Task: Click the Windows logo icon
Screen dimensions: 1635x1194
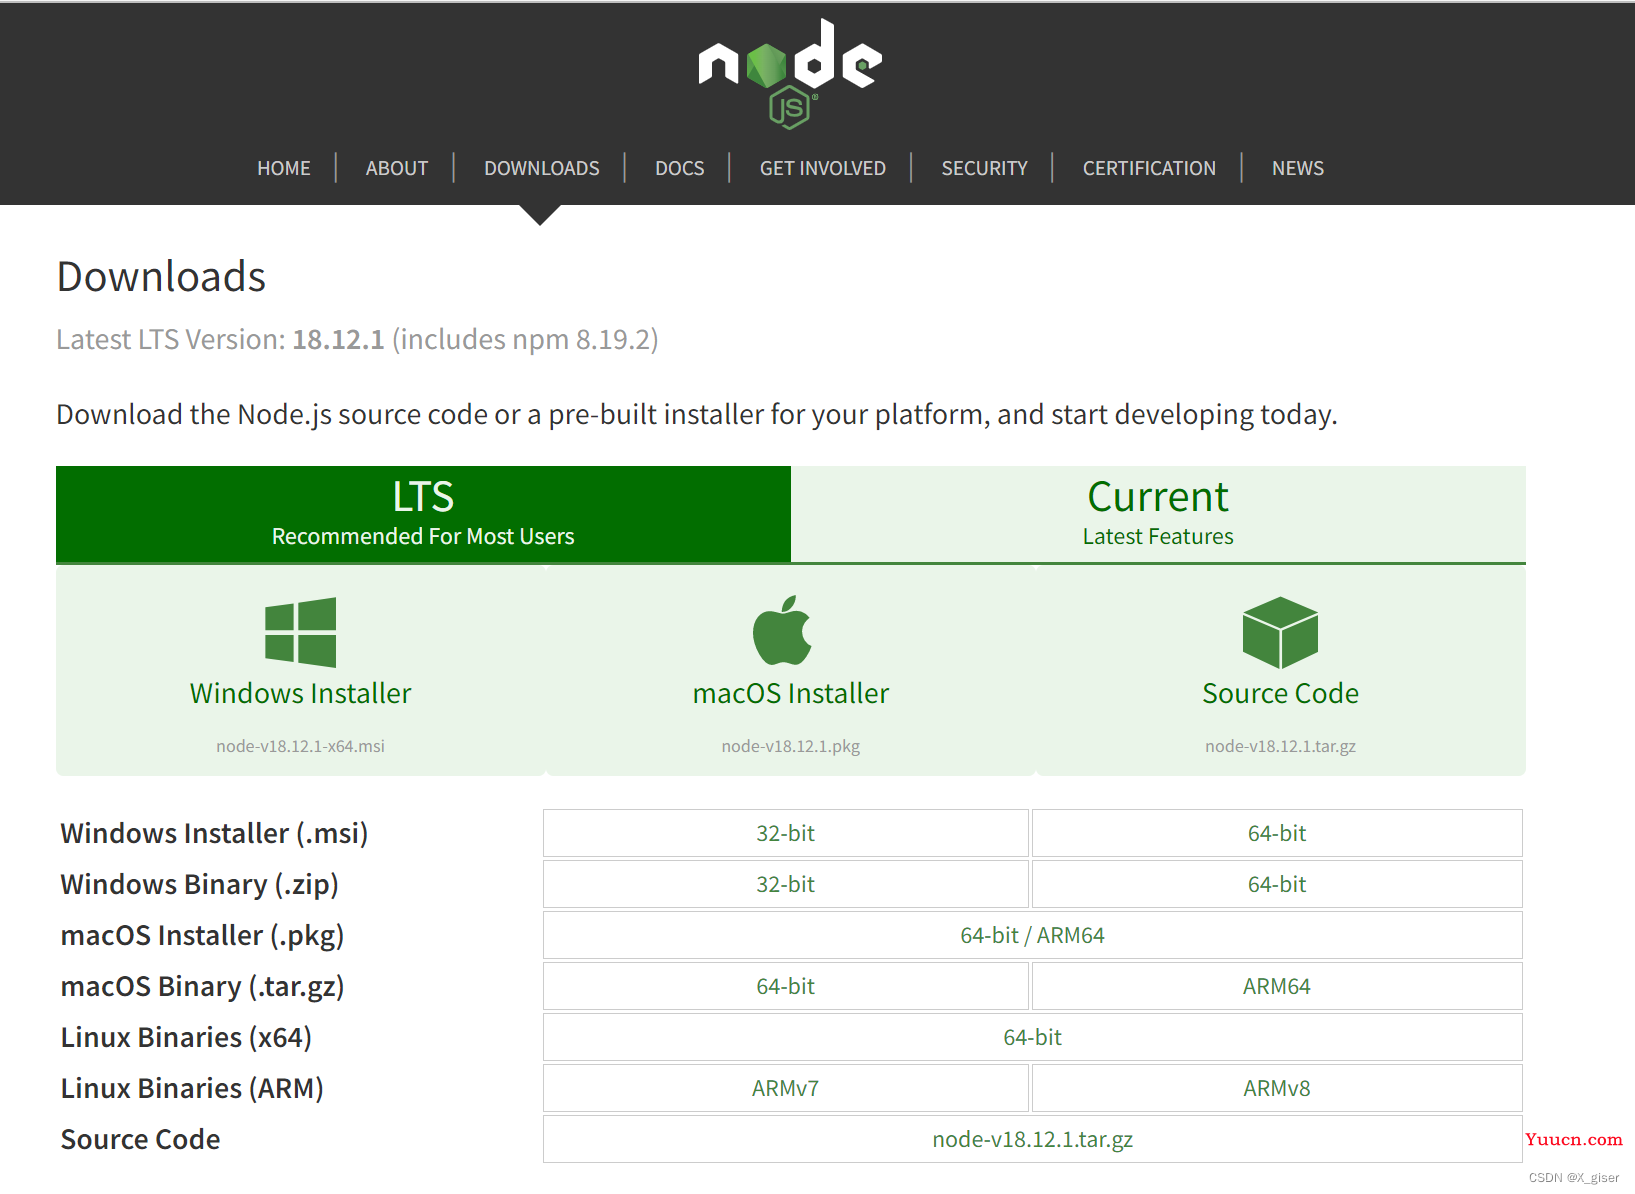Action: coord(300,632)
